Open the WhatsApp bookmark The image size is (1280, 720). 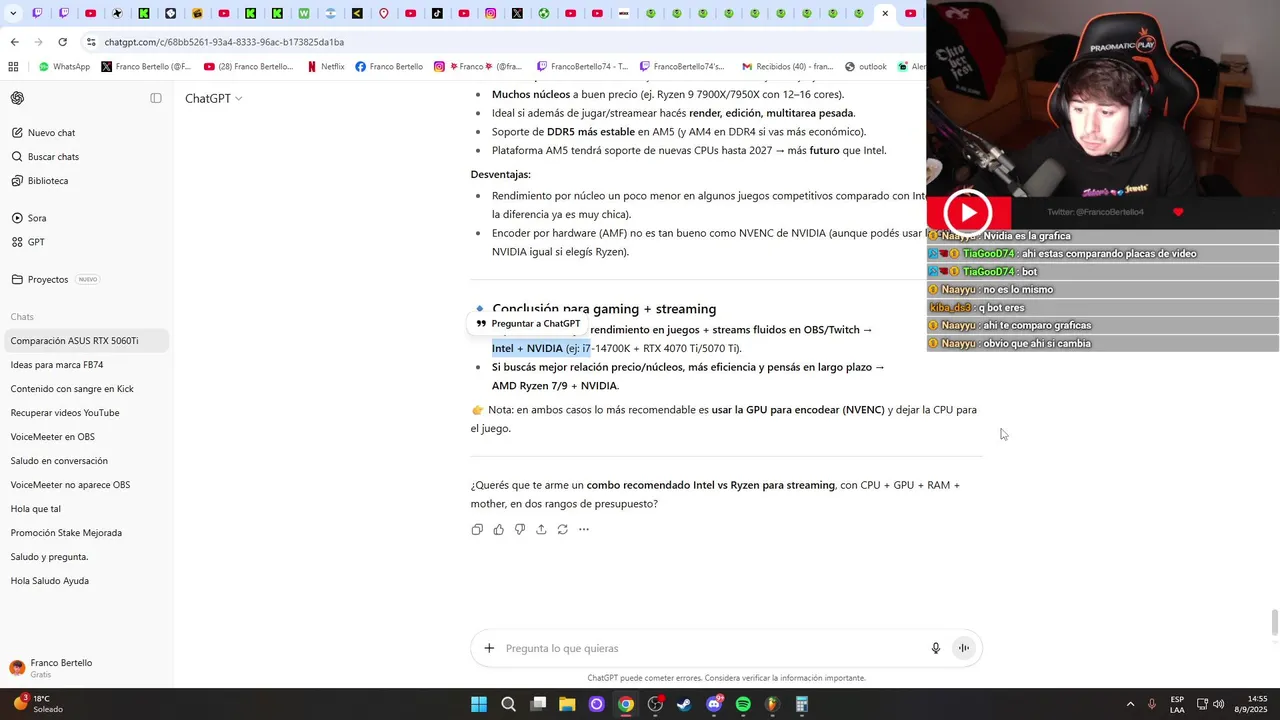point(64,67)
